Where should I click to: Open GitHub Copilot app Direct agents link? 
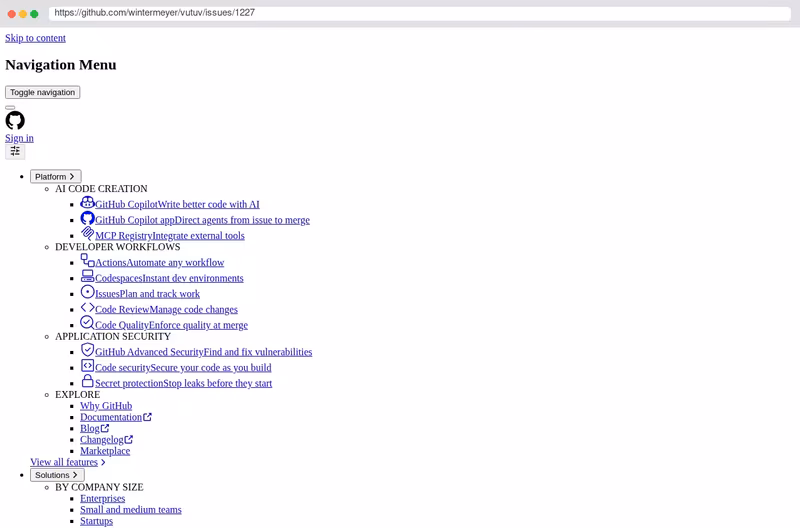coord(202,220)
